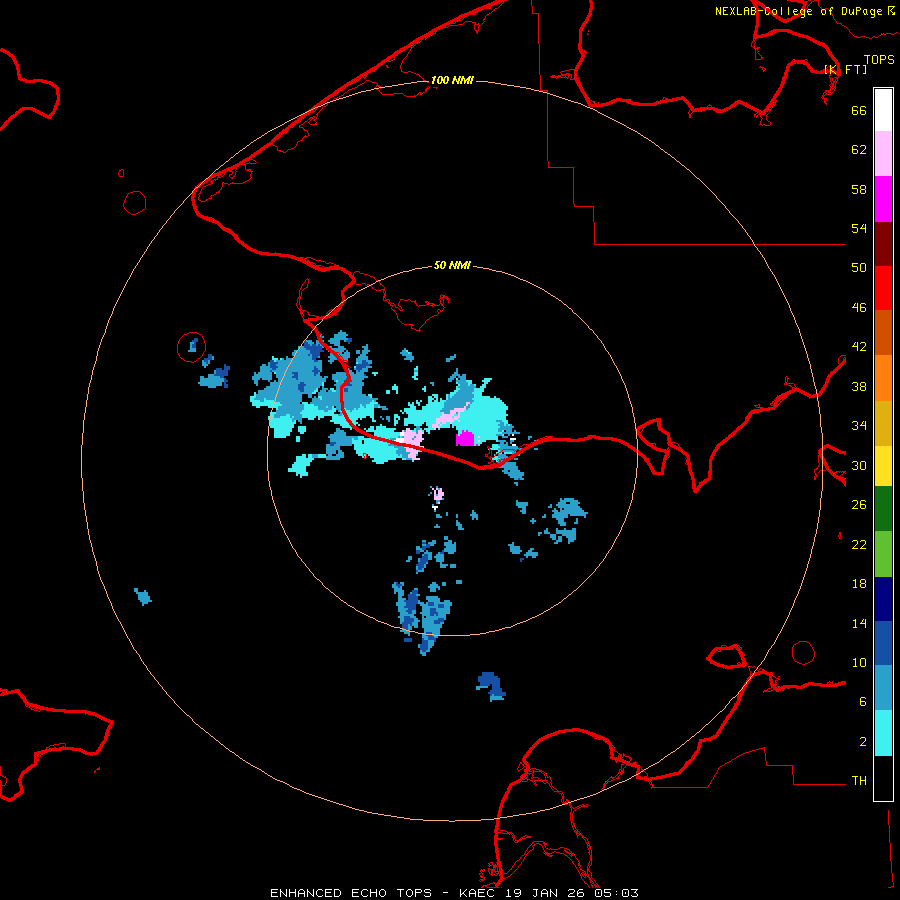
Task: Select the dark red swatch in the legend
Action: click(883, 243)
